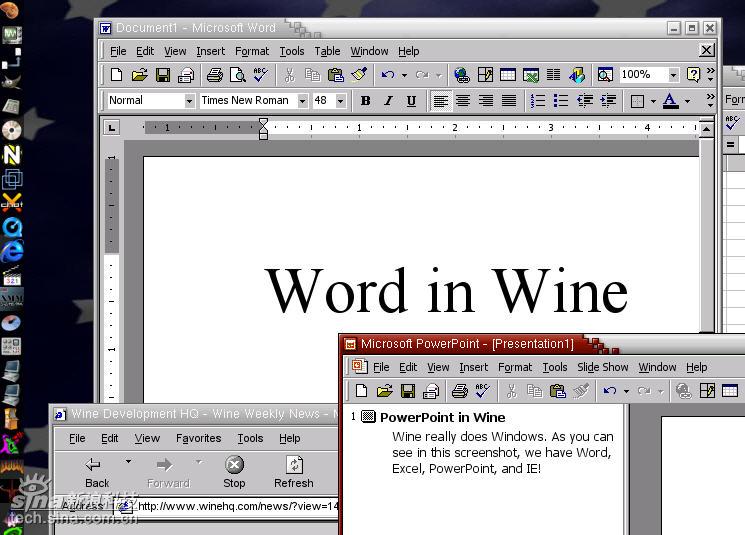Toggle Underline formatting in Word
This screenshot has width=745, height=535.
pyautogui.click(x=411, y=101)
